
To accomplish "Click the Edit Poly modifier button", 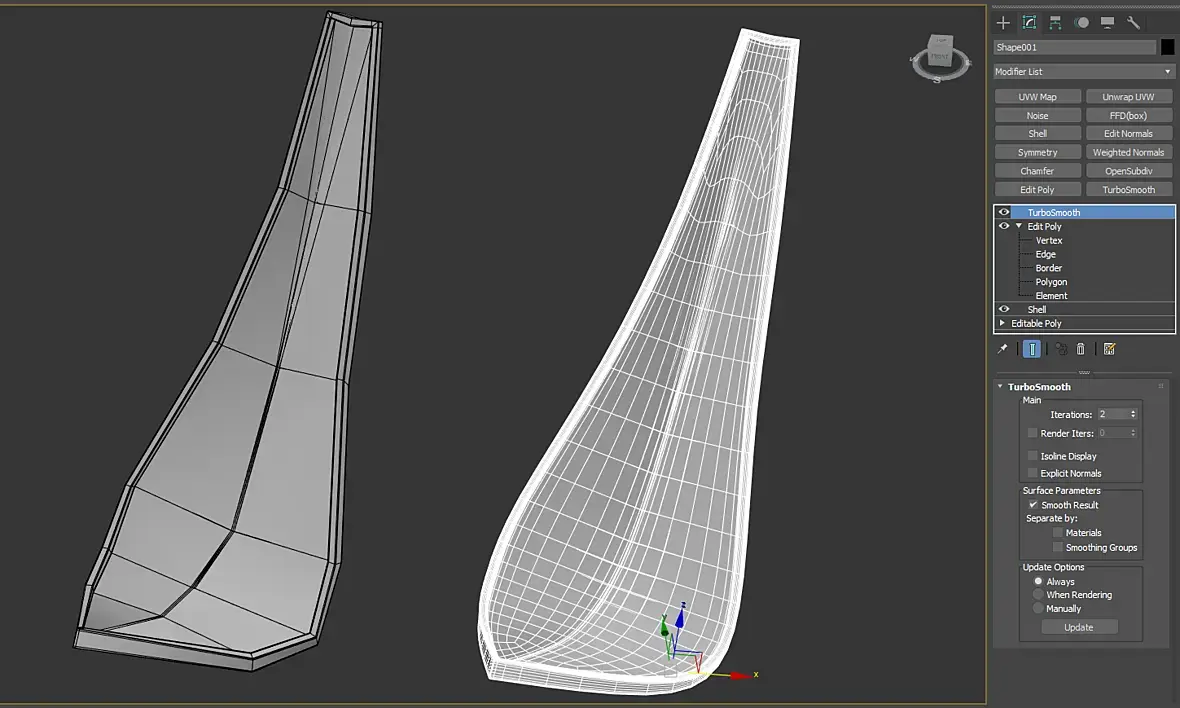I will [1038, 190].
